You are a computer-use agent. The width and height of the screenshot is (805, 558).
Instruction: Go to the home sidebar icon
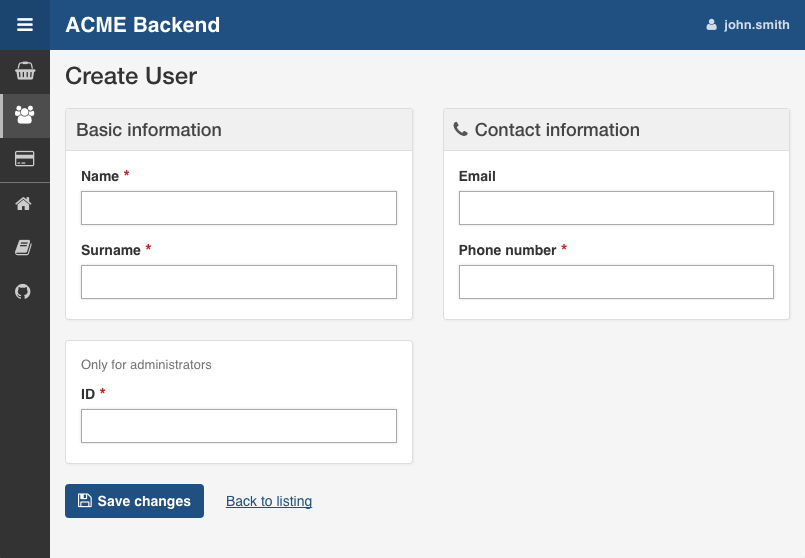24,204
